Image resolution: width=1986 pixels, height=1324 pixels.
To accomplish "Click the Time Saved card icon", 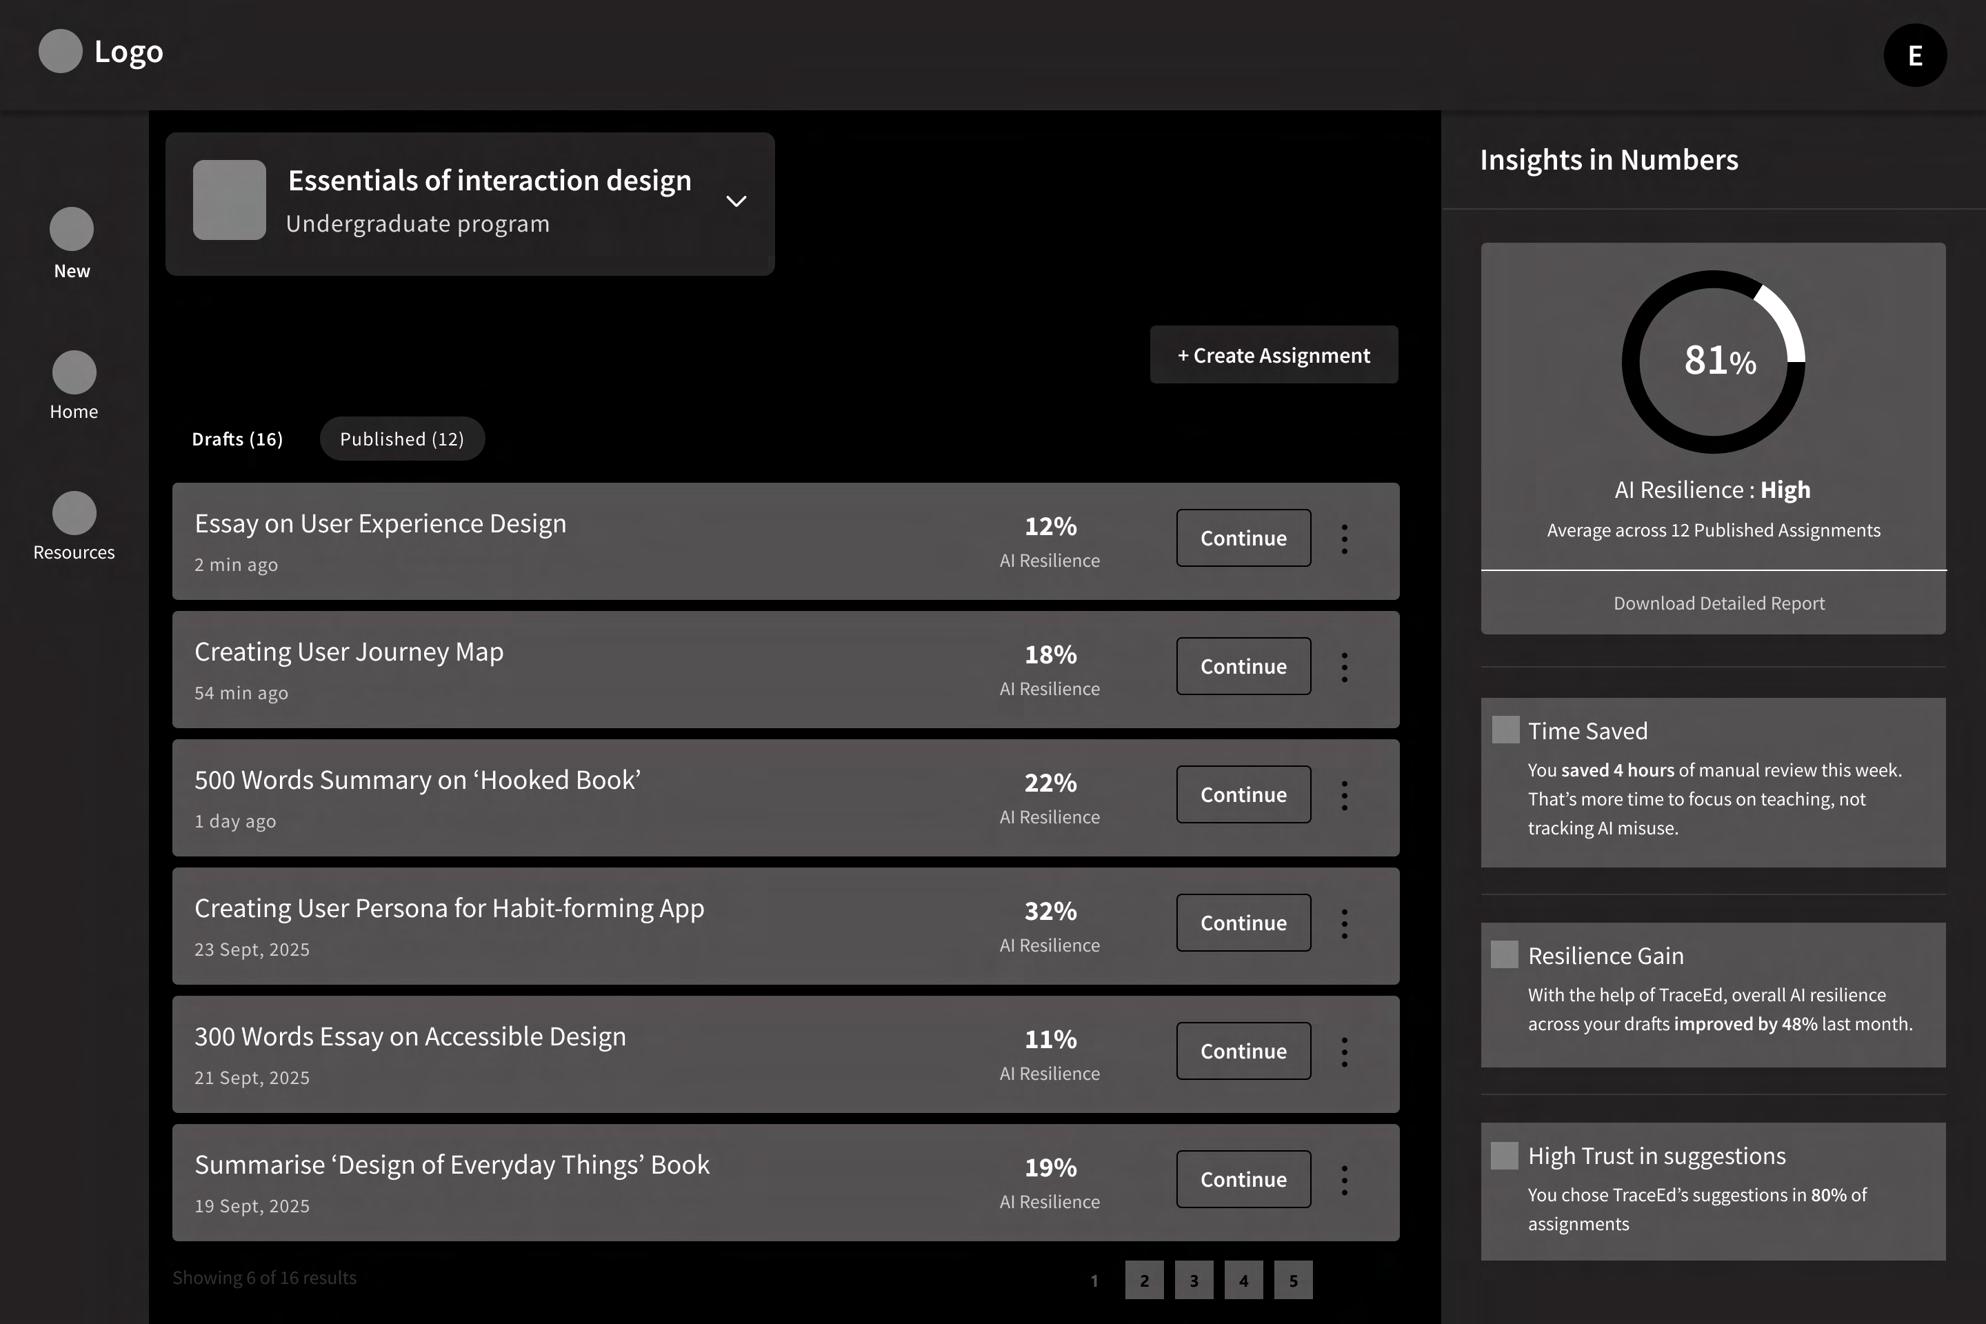I will (x=1505, y=730).
